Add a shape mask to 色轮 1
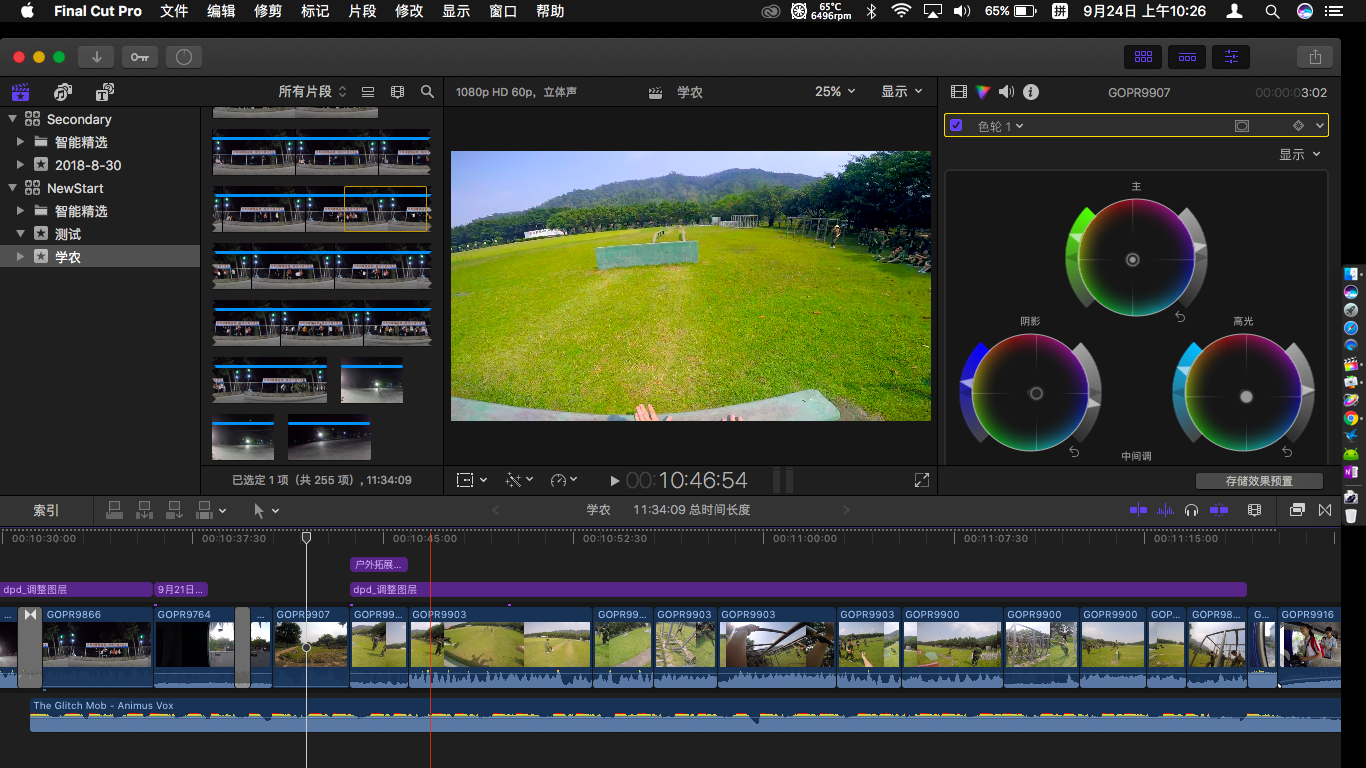 point(1242,126)
